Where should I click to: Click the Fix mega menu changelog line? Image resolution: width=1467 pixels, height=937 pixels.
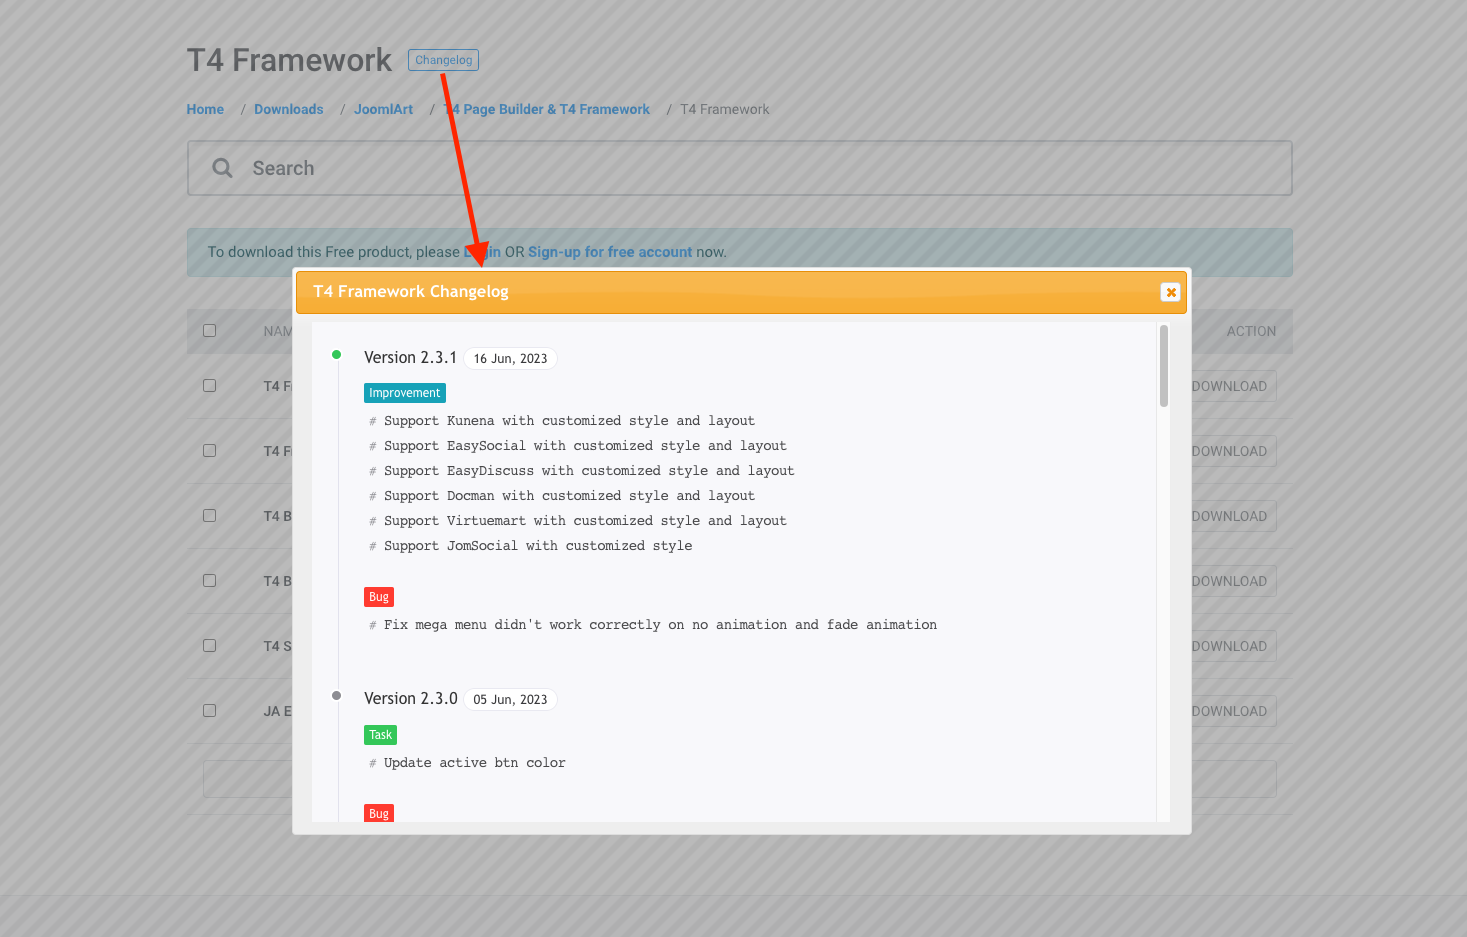point(660,625)
